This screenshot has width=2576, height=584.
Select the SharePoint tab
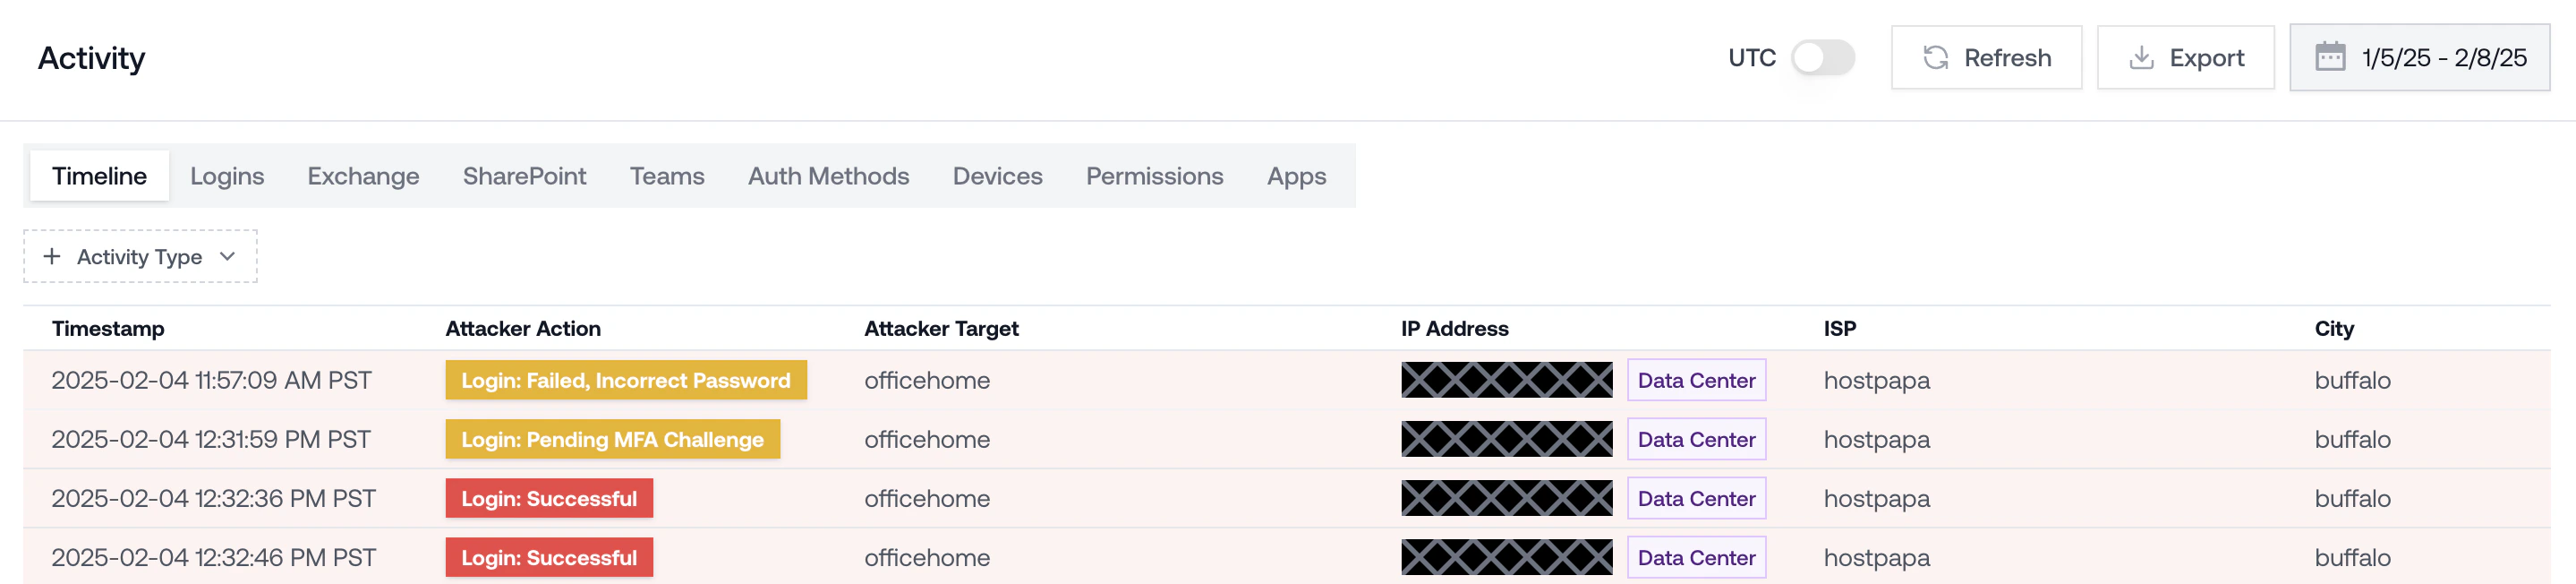pyautogui.click(x=524, y=176)
